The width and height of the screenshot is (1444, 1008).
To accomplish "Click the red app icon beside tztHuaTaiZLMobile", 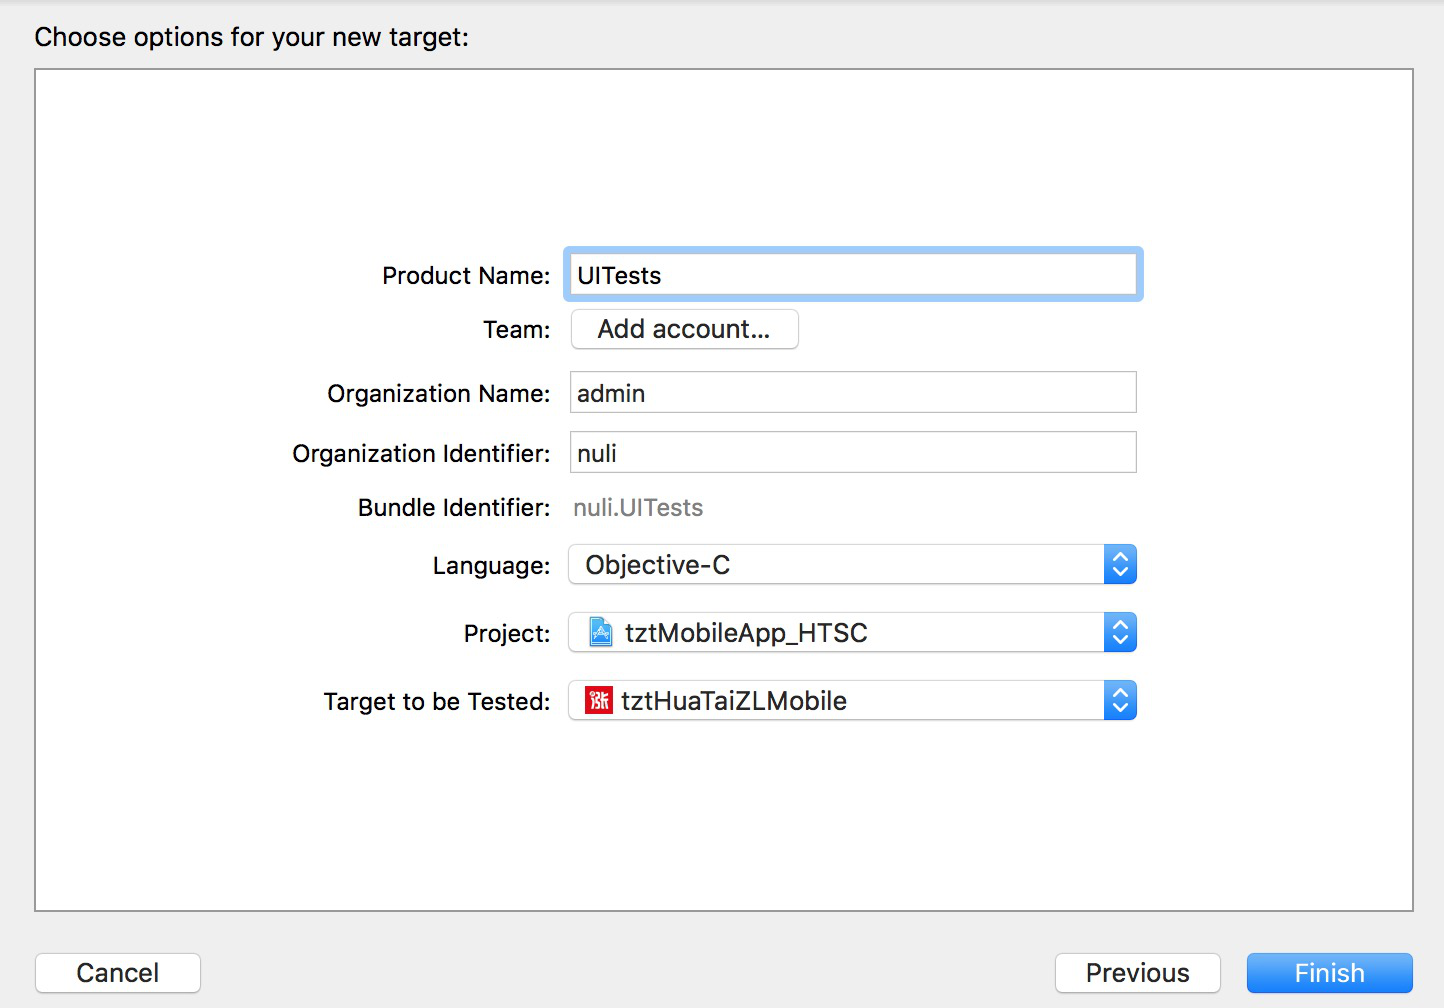I will pos(599,701).
